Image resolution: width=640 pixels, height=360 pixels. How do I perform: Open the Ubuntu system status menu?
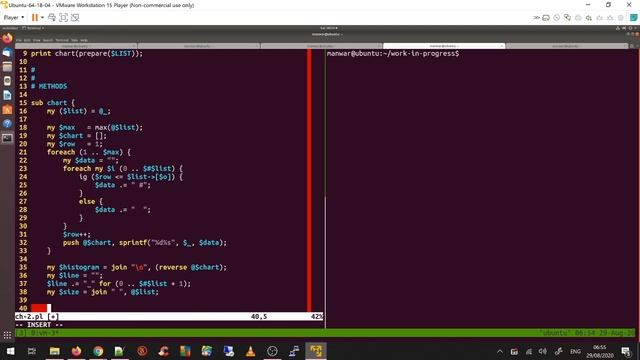pos(627,28)
